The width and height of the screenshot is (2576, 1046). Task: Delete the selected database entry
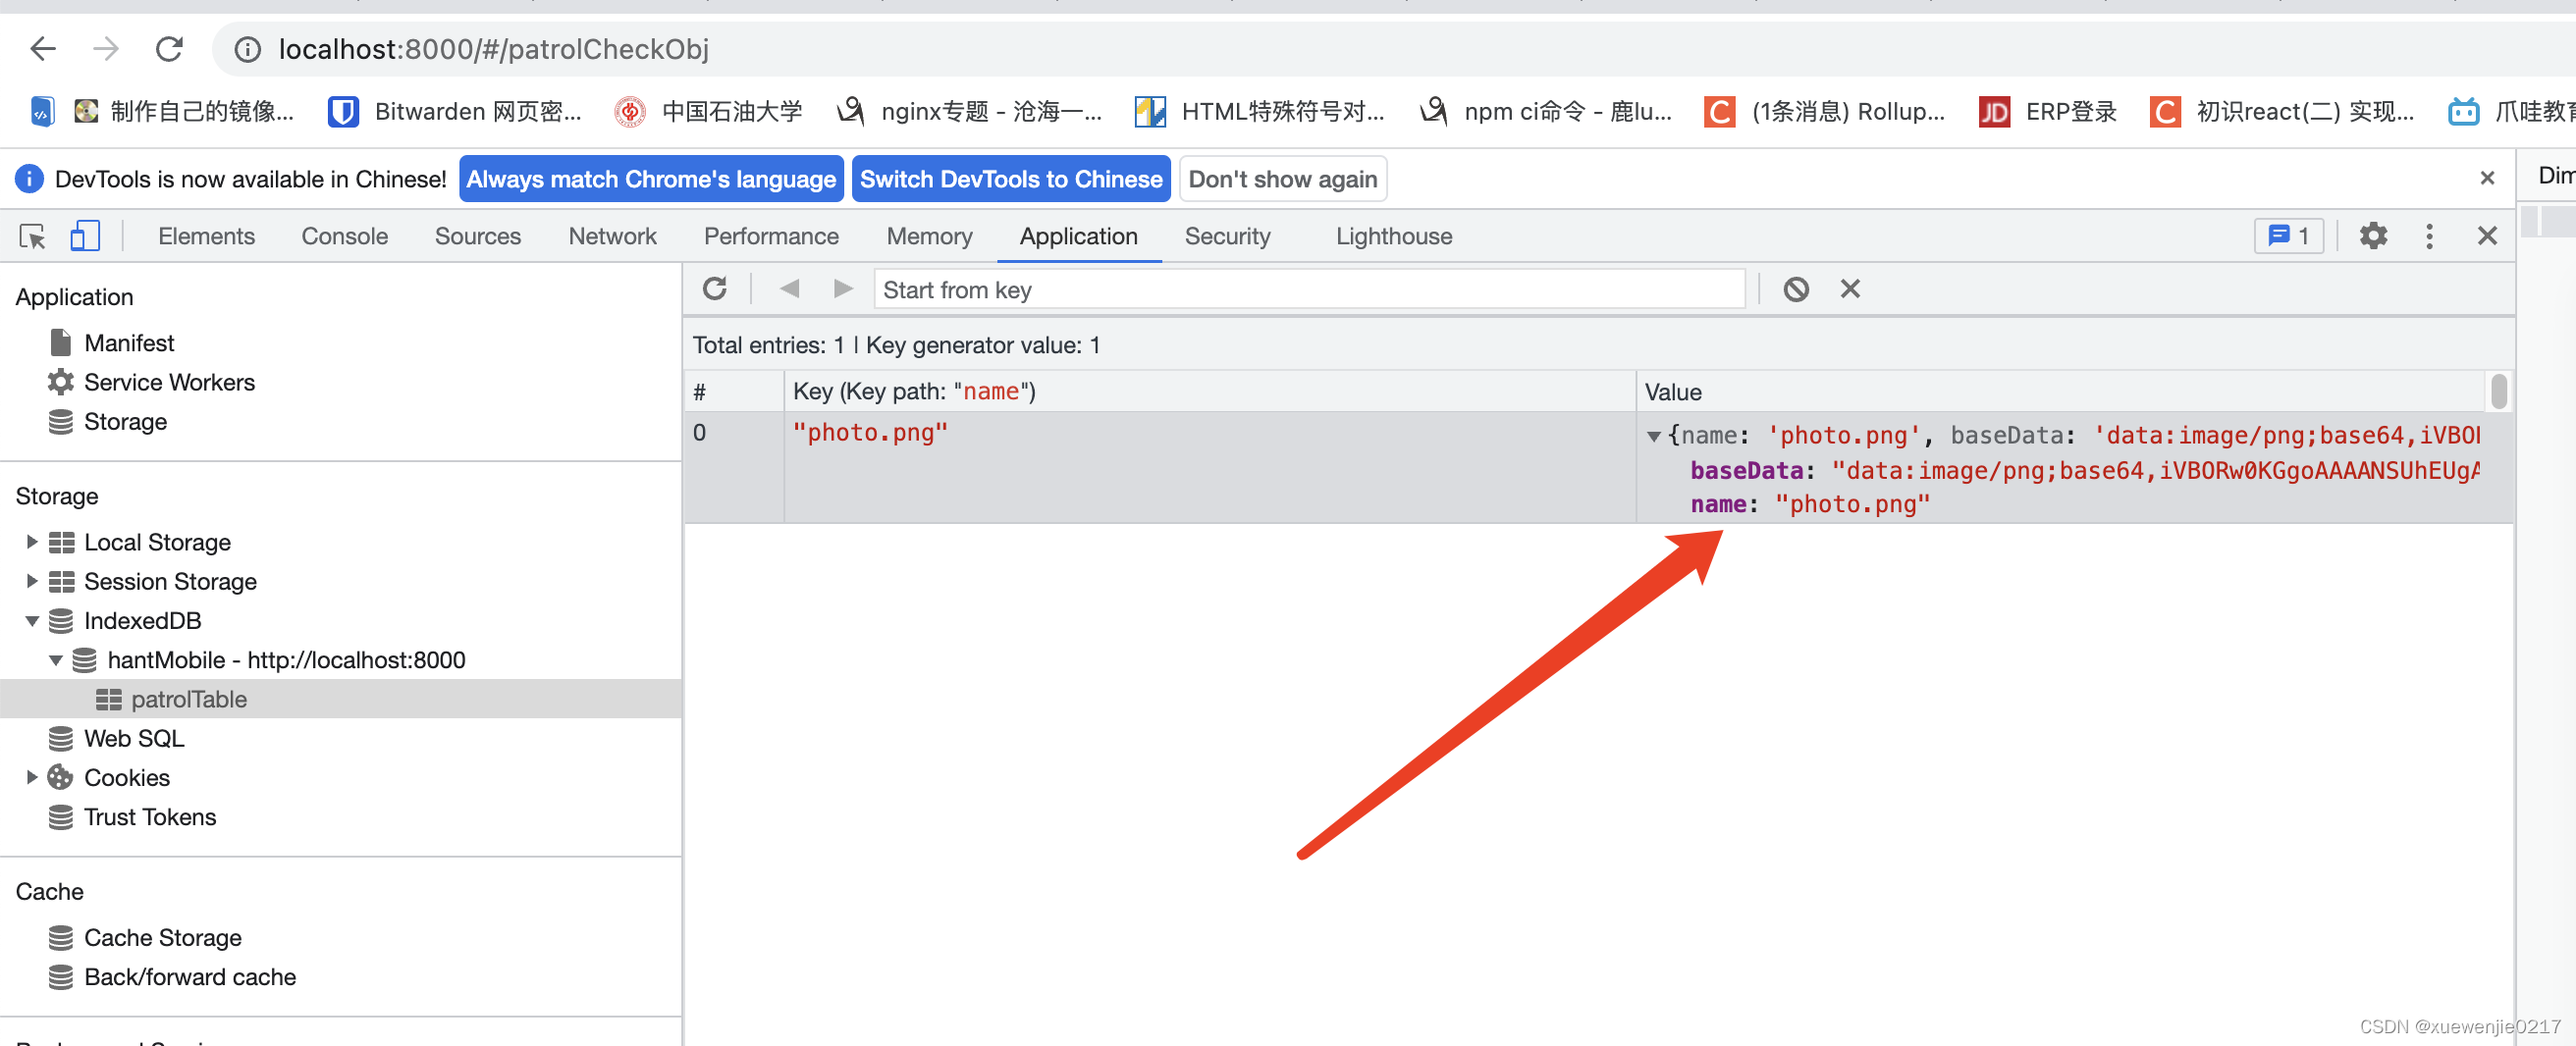point(1849,288)
